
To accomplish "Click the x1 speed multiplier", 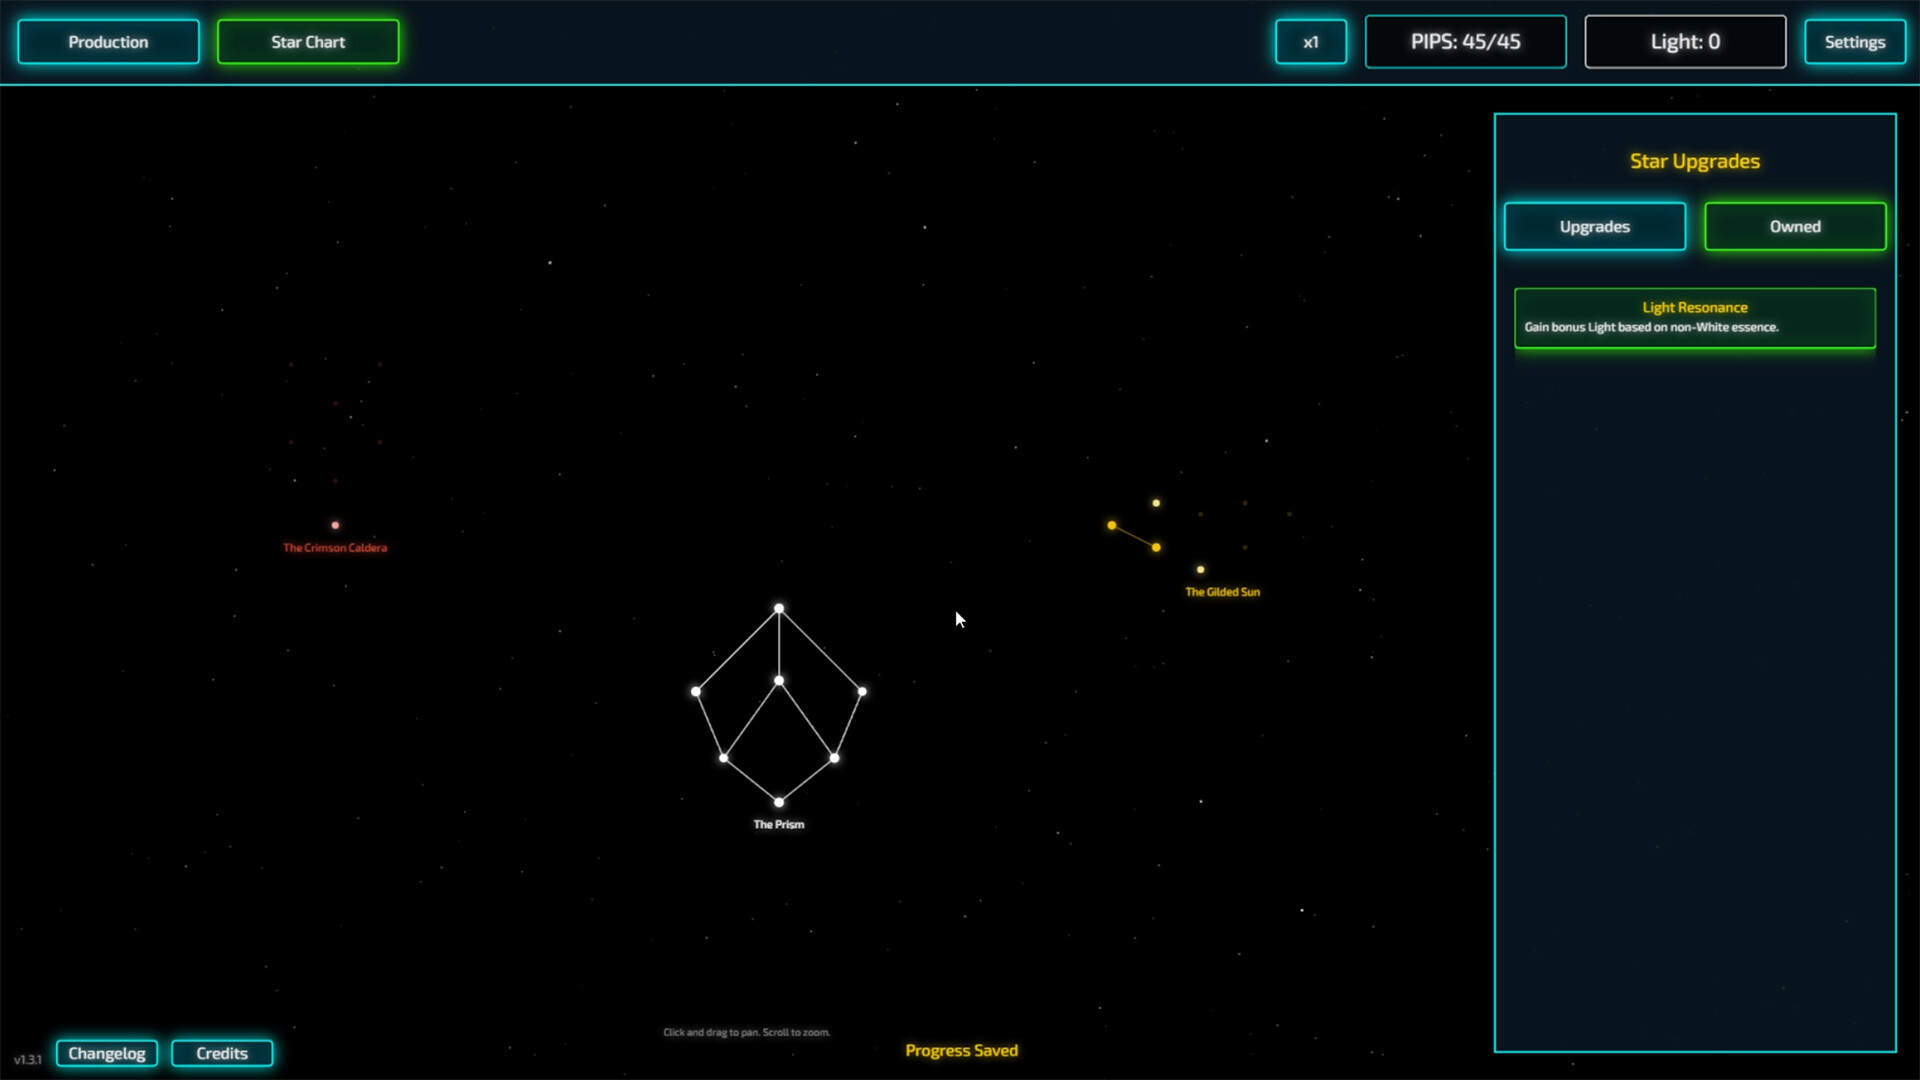I will pyautogui.click(x=1311, y=41).
